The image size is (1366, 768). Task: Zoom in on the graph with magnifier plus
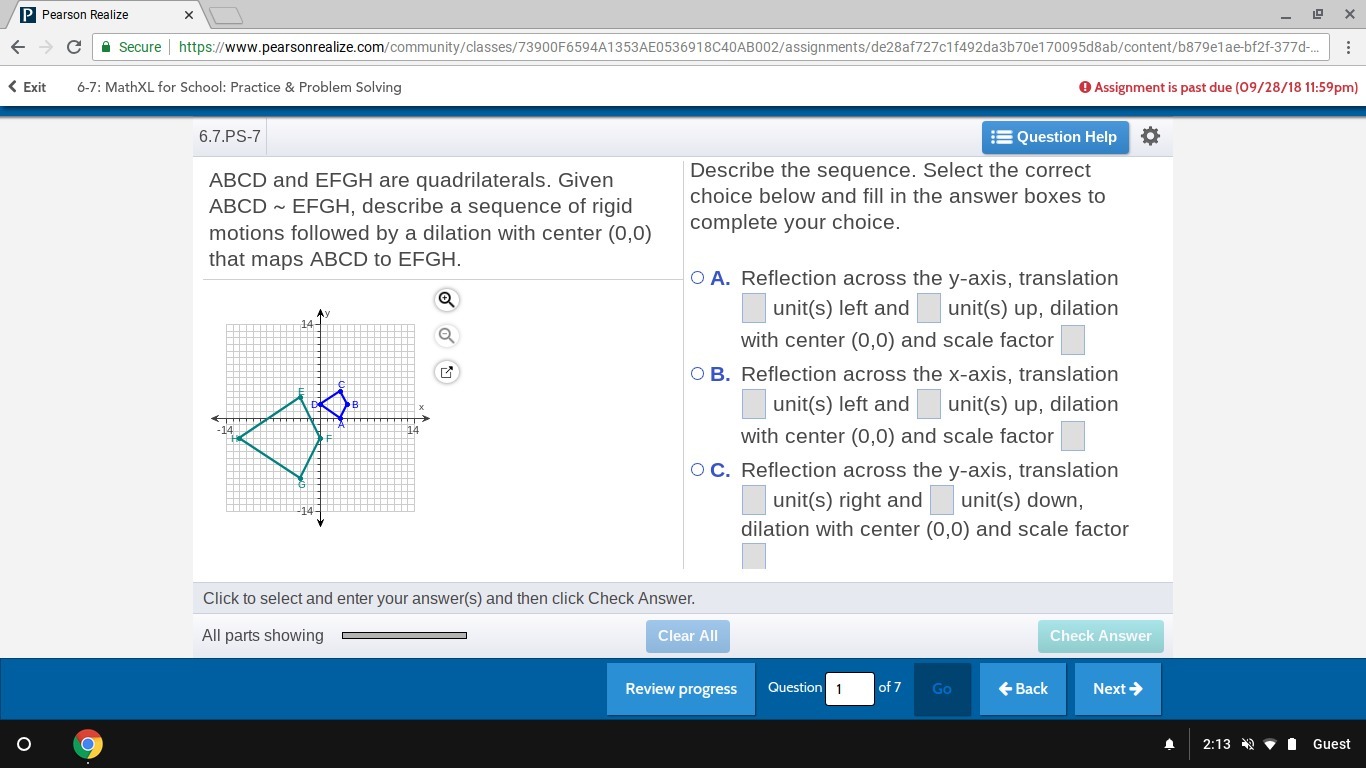pos(447,299)
